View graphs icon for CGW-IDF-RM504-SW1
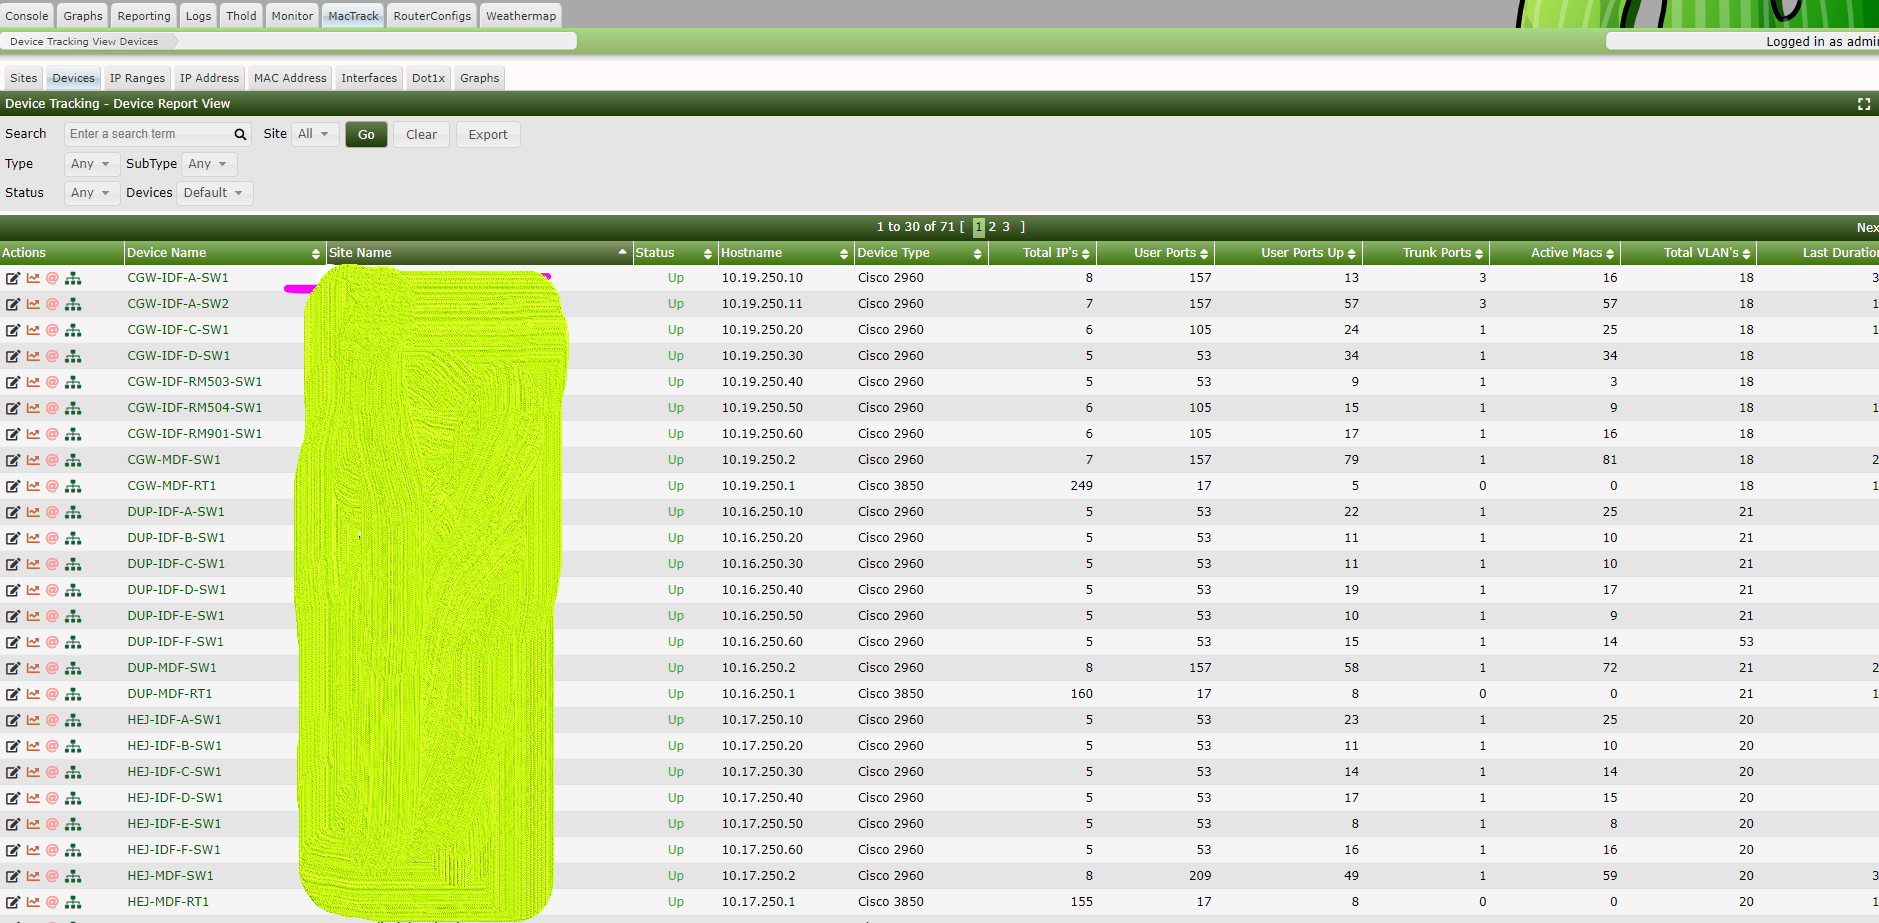Image resolution: width=1879 pixels, height=923 pixels. (33, 408)
